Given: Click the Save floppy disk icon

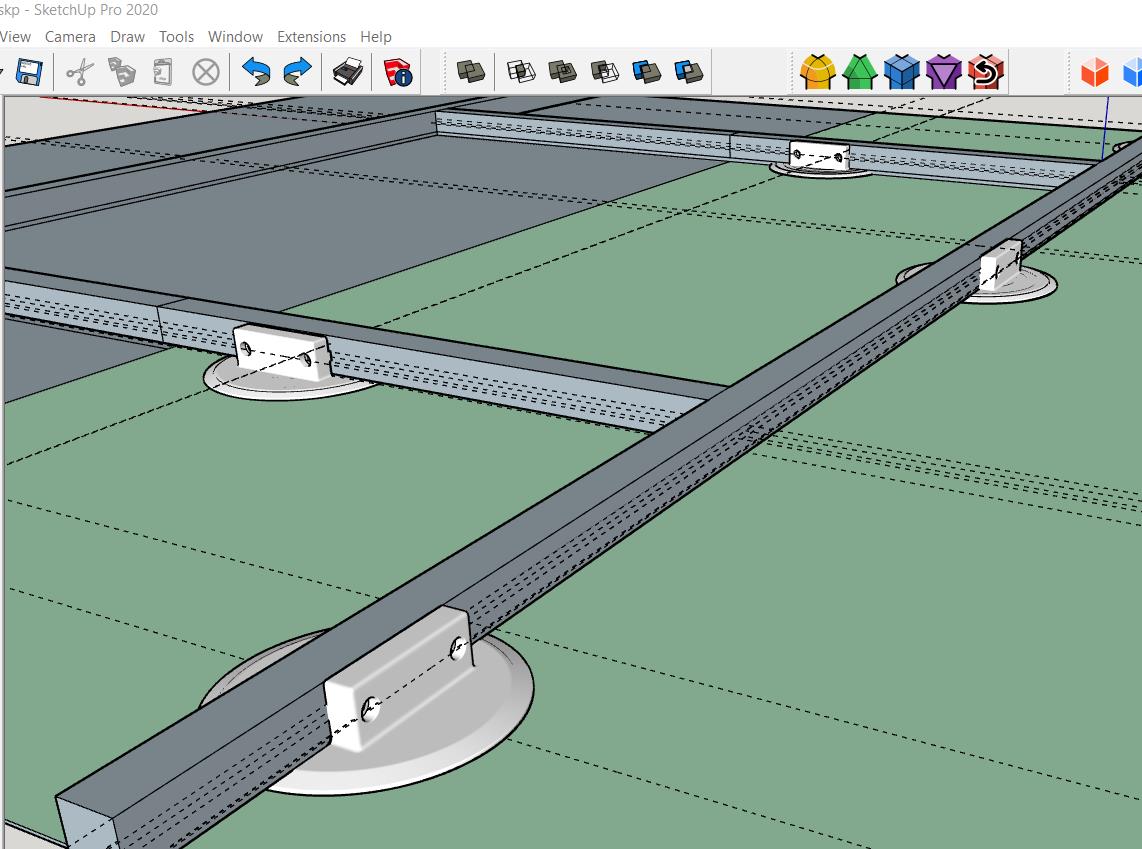Looking at the screenshot, I should (28, 72).
